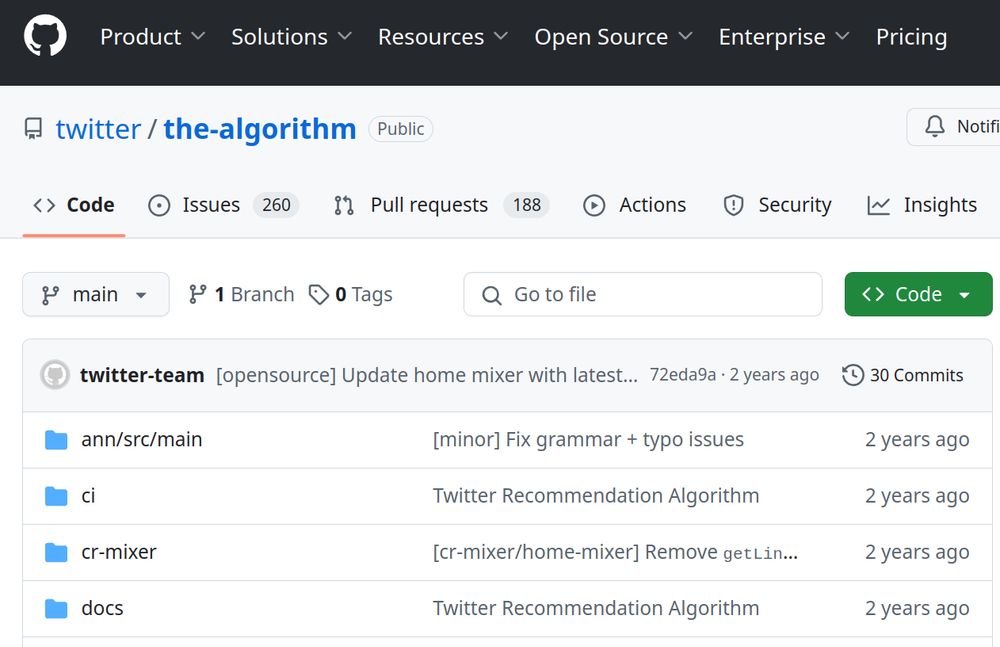Click the code brackets icon in Code tab

[x=44, y=205]
